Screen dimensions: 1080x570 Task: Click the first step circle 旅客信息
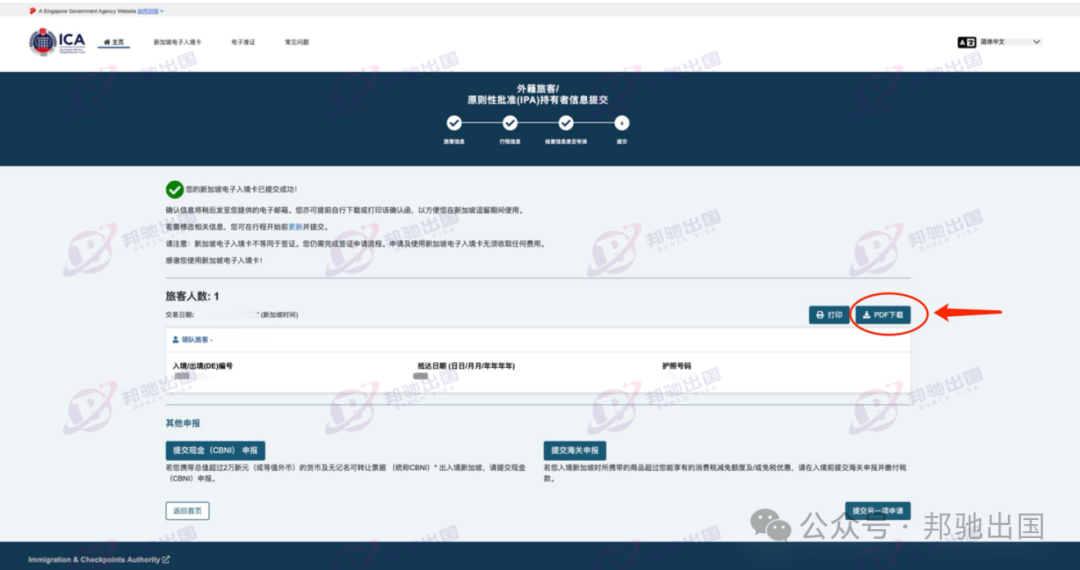(454, 123)
